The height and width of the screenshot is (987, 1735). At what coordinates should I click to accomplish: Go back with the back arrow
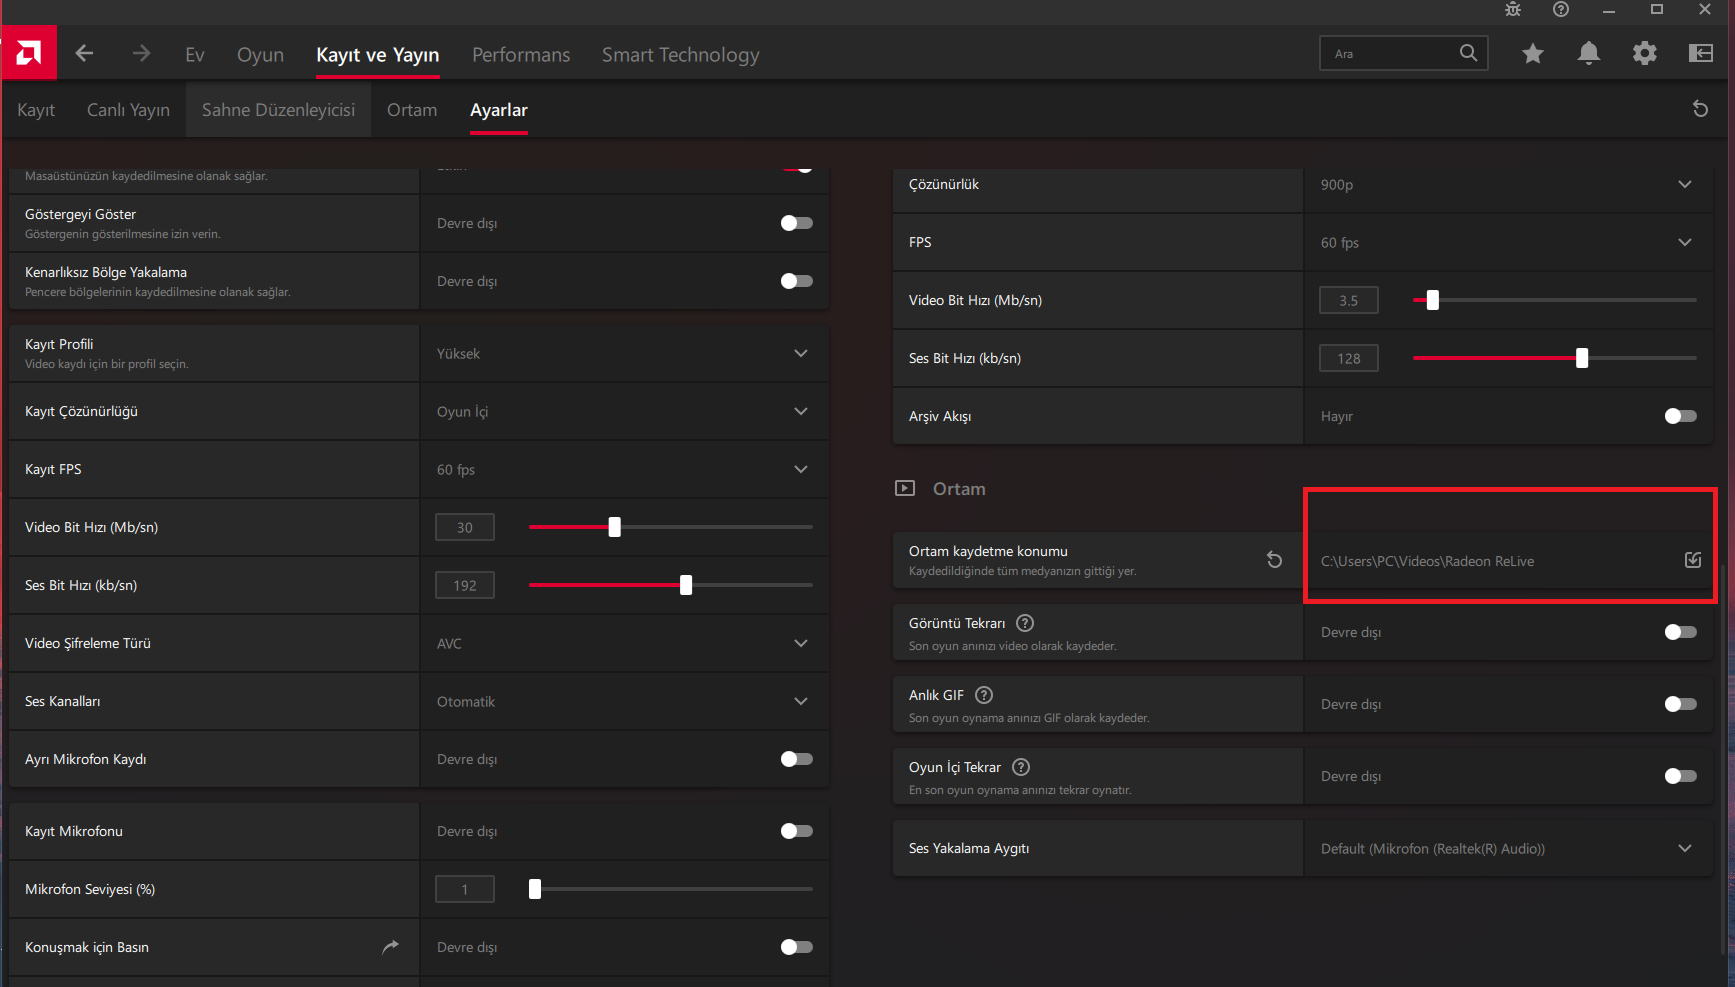coord(85,54)
